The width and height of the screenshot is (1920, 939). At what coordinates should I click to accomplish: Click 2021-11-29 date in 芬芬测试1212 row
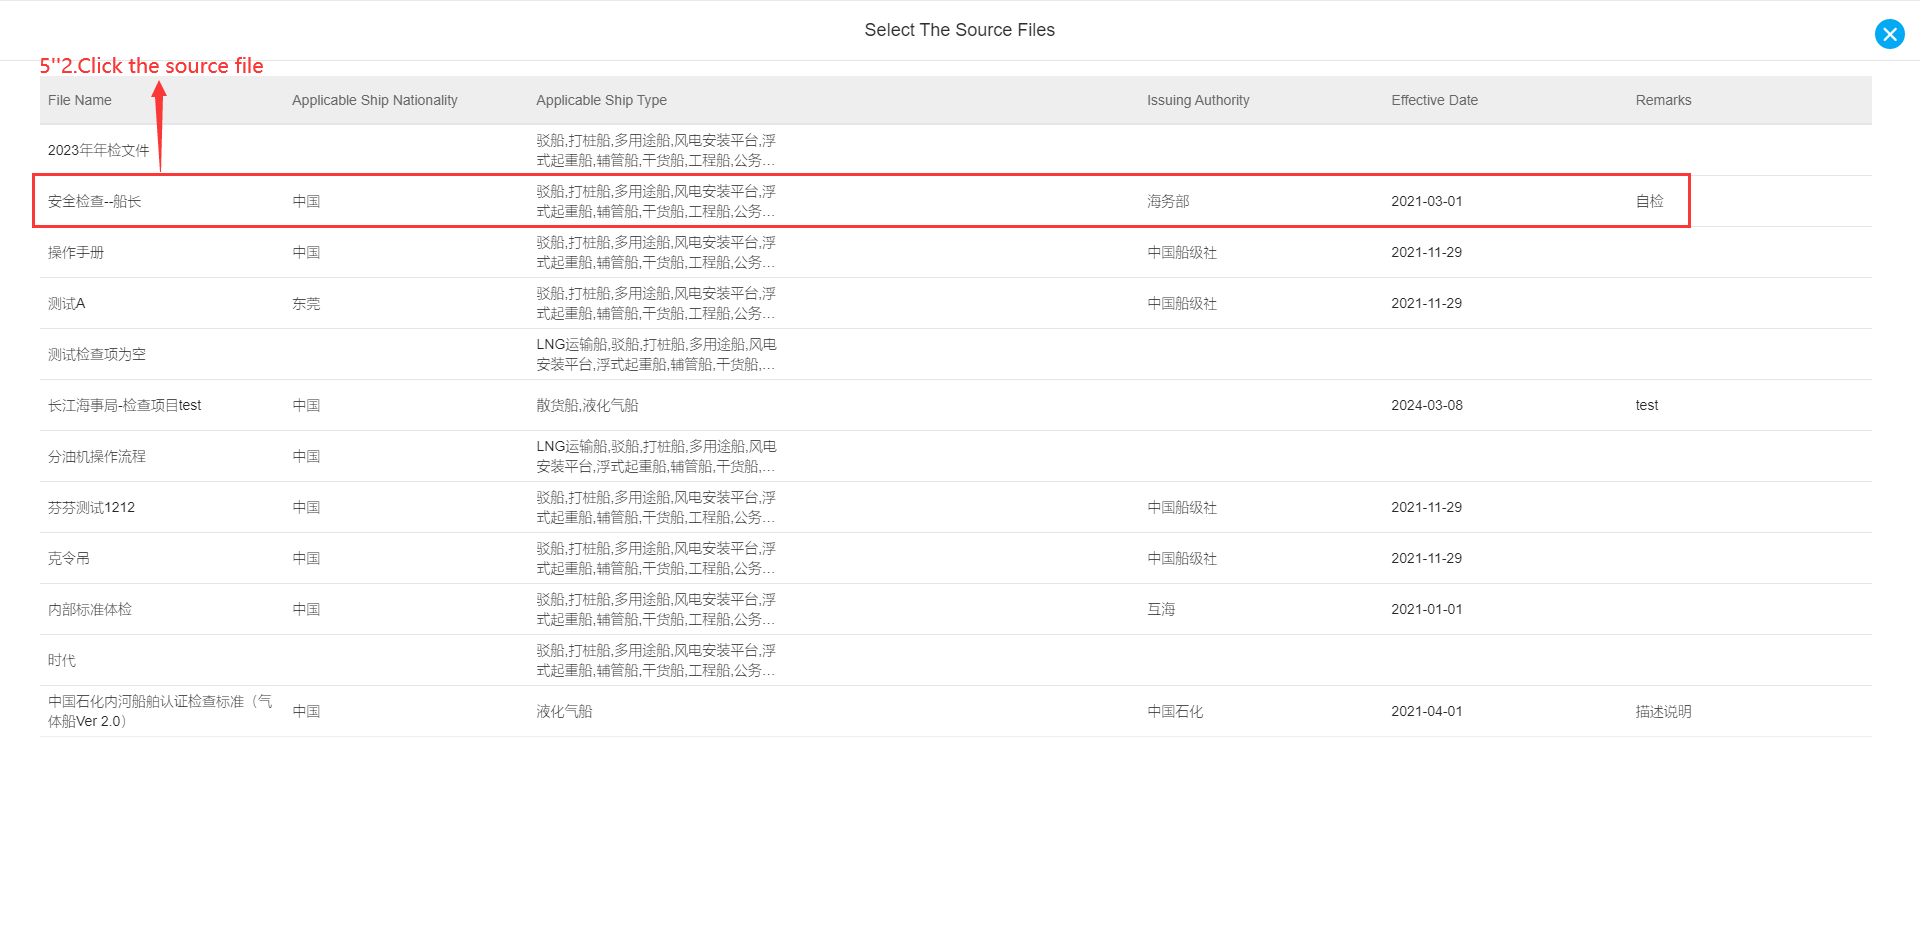point(1426,507)
